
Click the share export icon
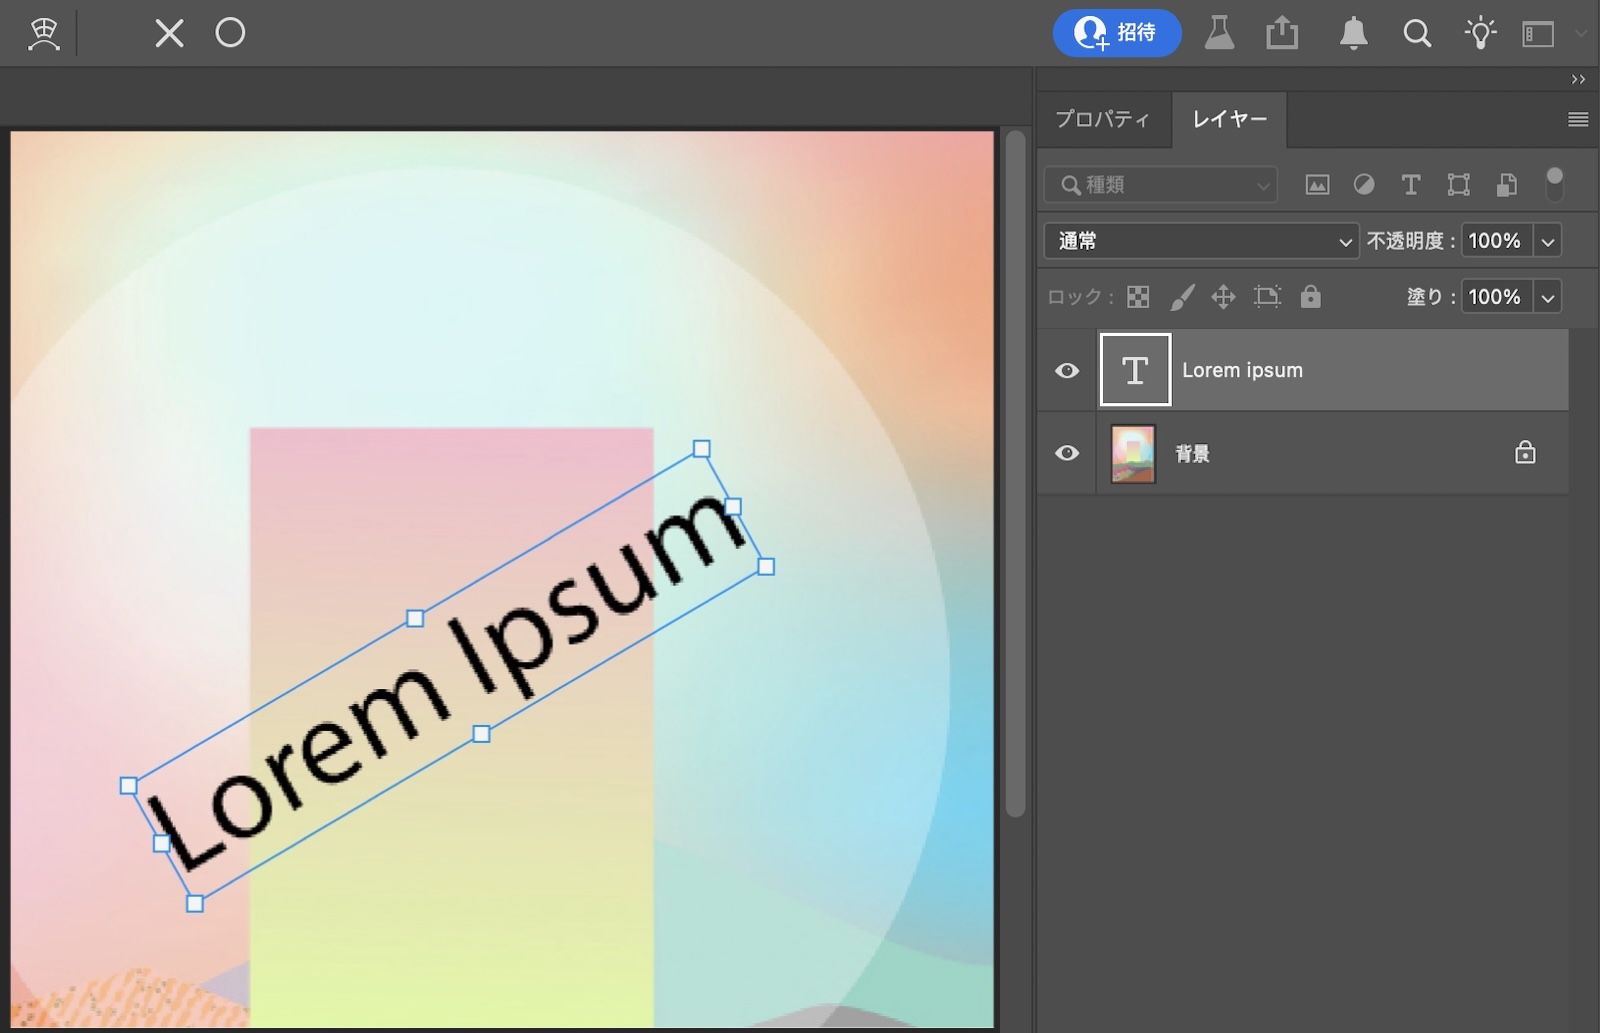pyautogui.click(x=1282, y=33)
